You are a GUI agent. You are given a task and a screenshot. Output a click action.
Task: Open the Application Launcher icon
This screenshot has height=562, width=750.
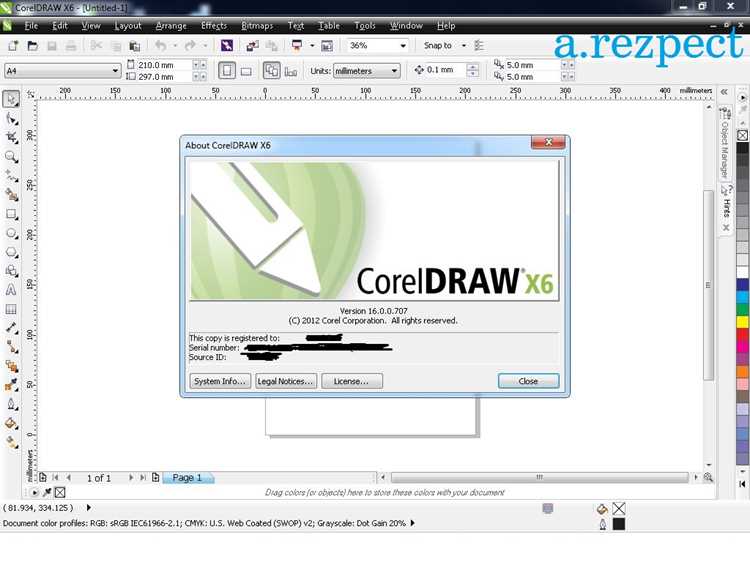[297, 46]
